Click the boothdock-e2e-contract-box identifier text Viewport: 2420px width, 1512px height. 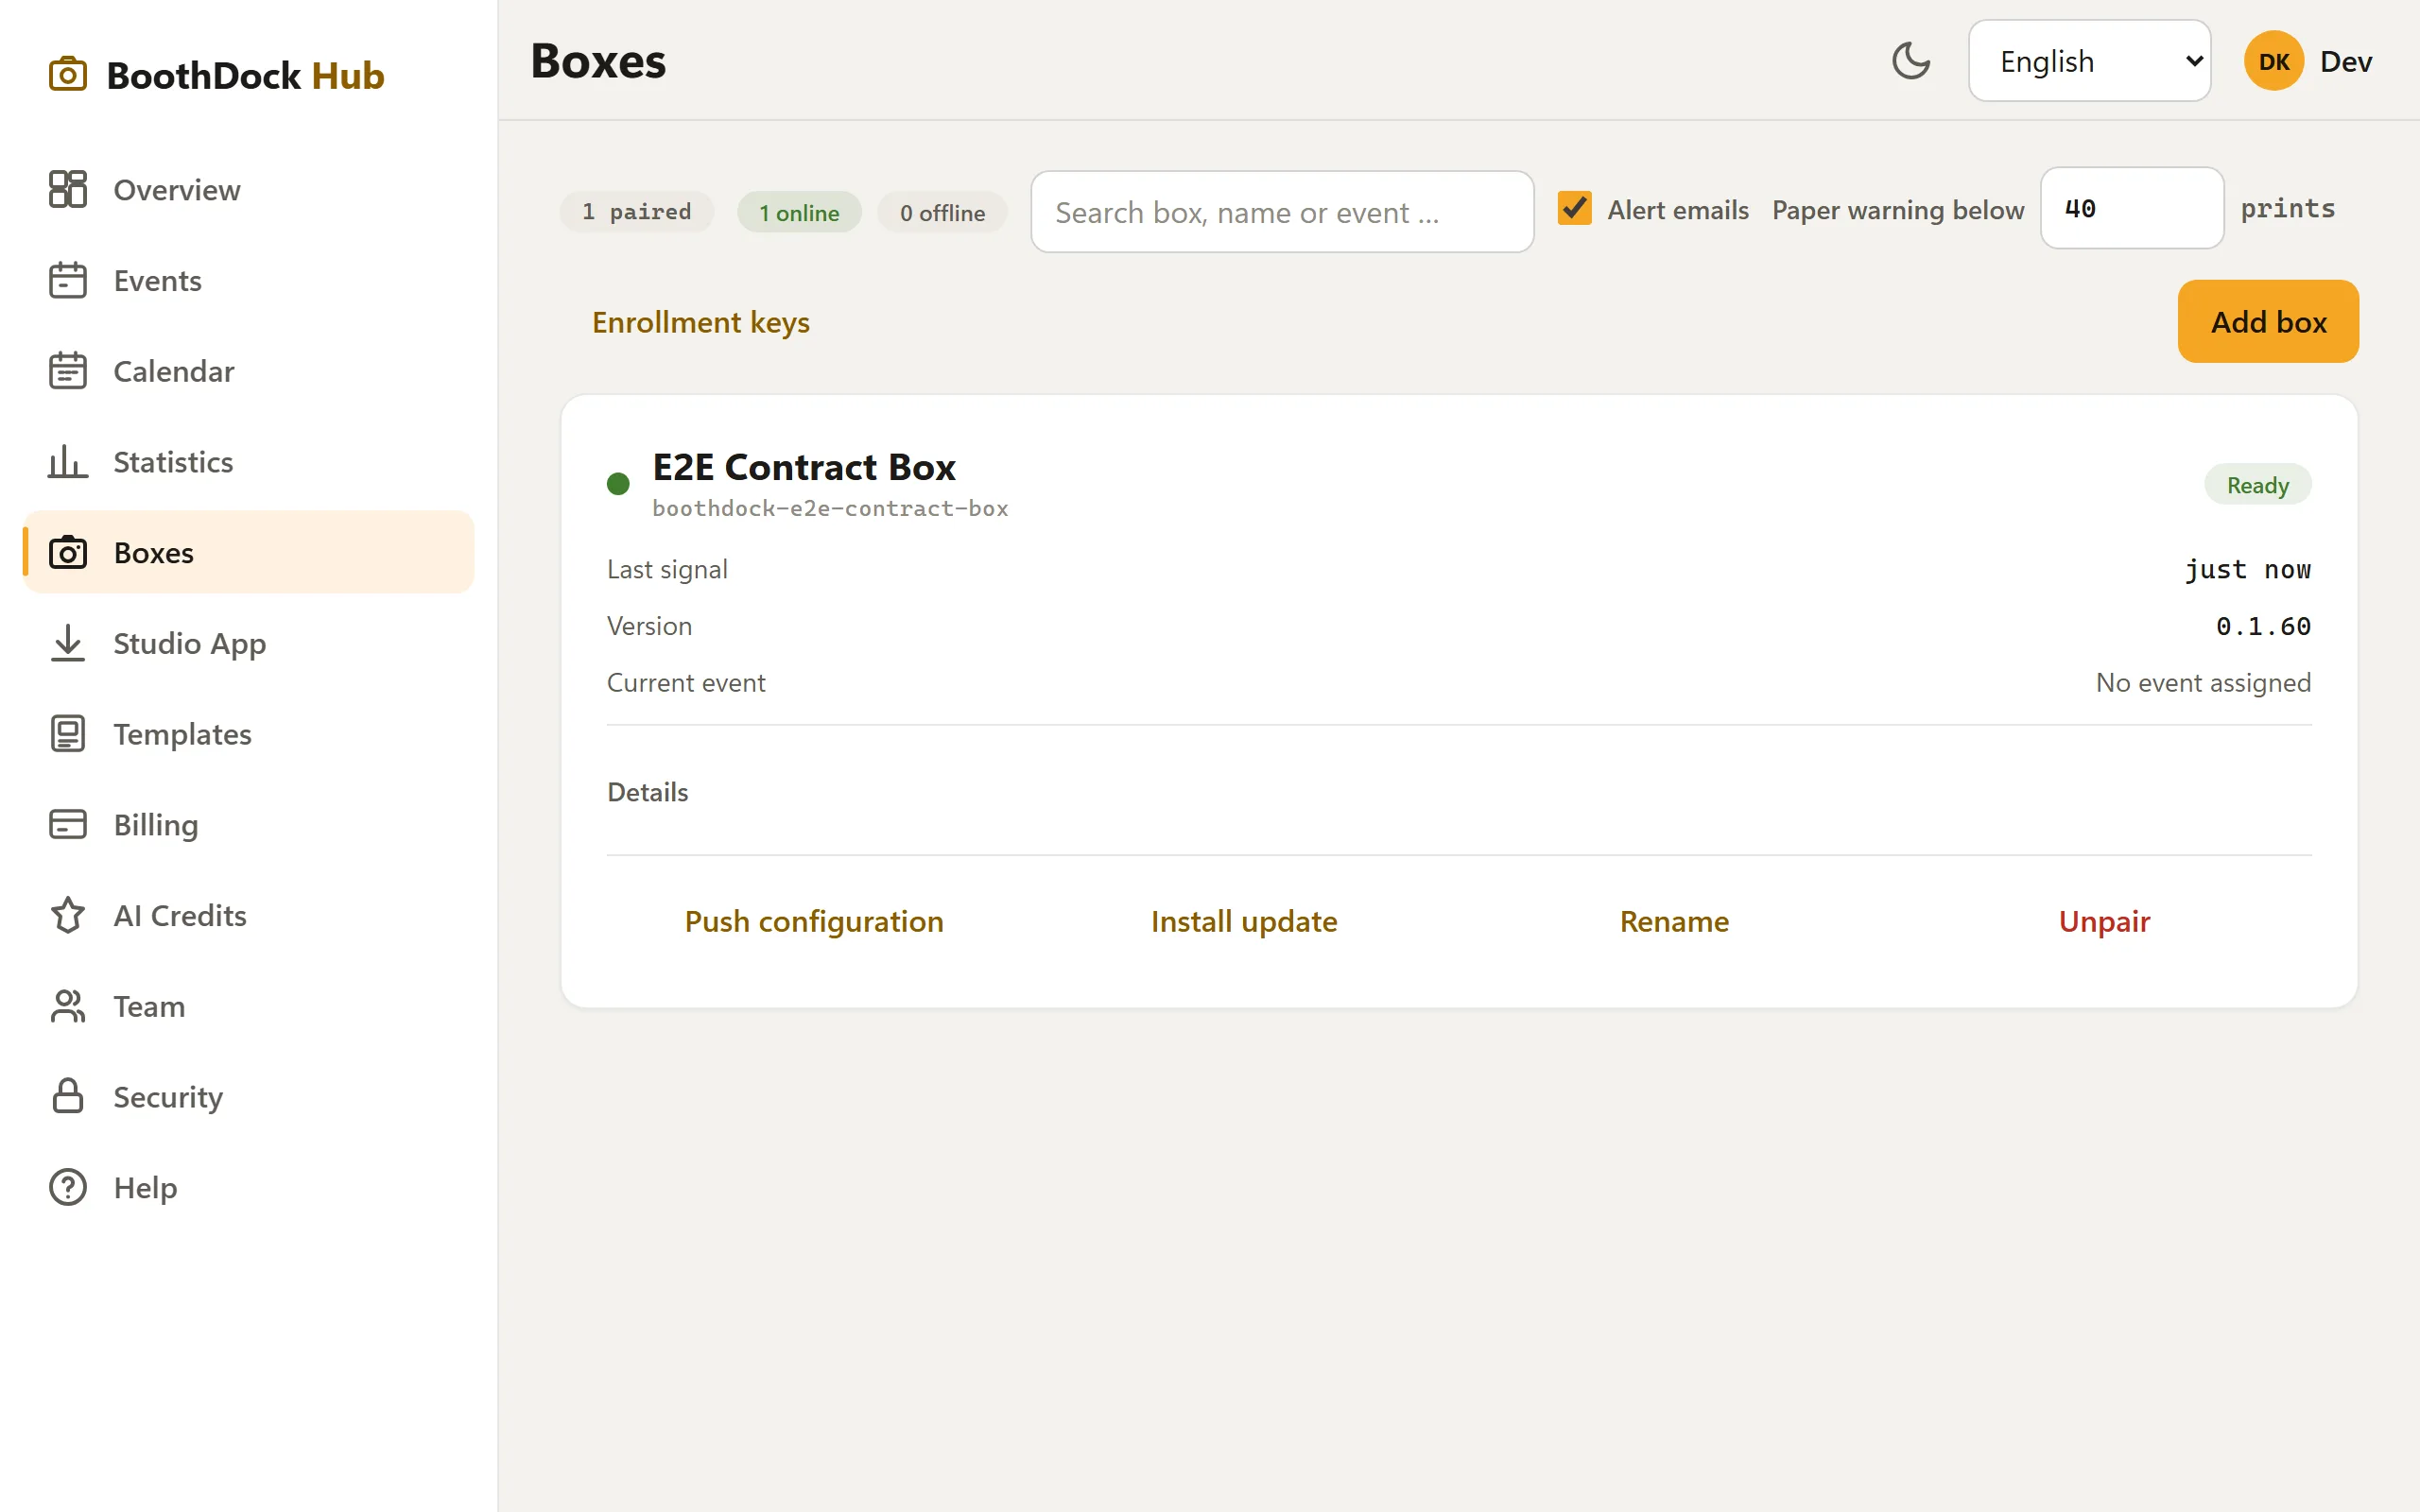coord(830,508)
